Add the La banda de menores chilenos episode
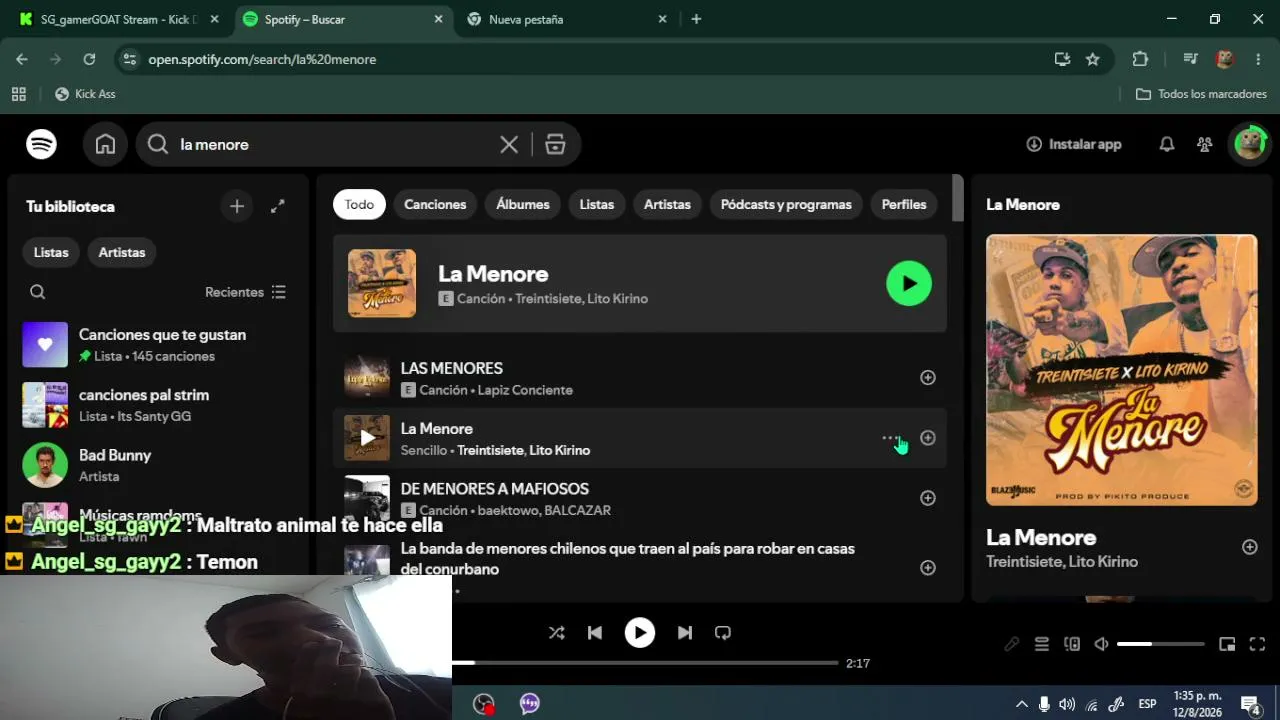The height and width of the screenshot is (720, 1280). point(928,568)
